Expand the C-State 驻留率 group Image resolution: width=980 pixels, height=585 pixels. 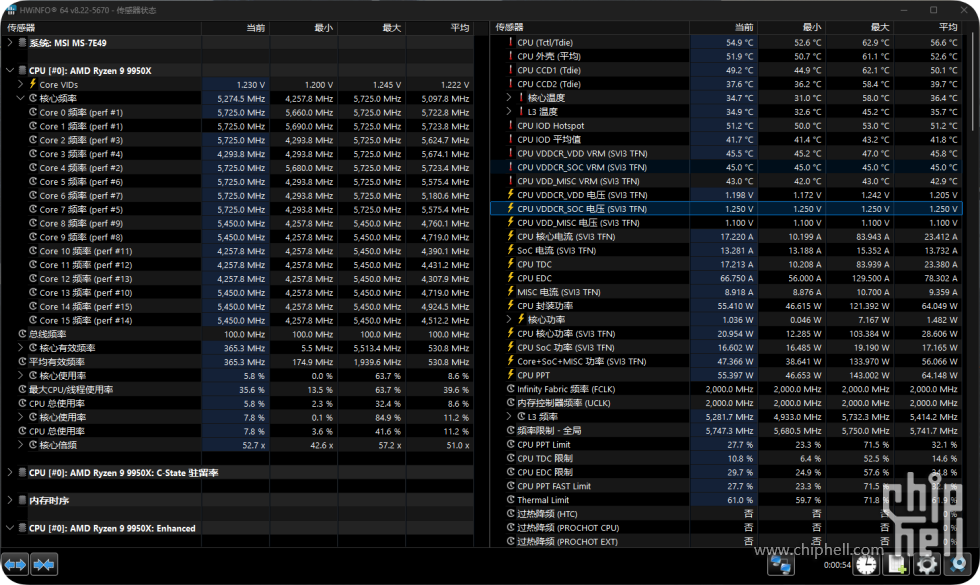click(9, 472)
